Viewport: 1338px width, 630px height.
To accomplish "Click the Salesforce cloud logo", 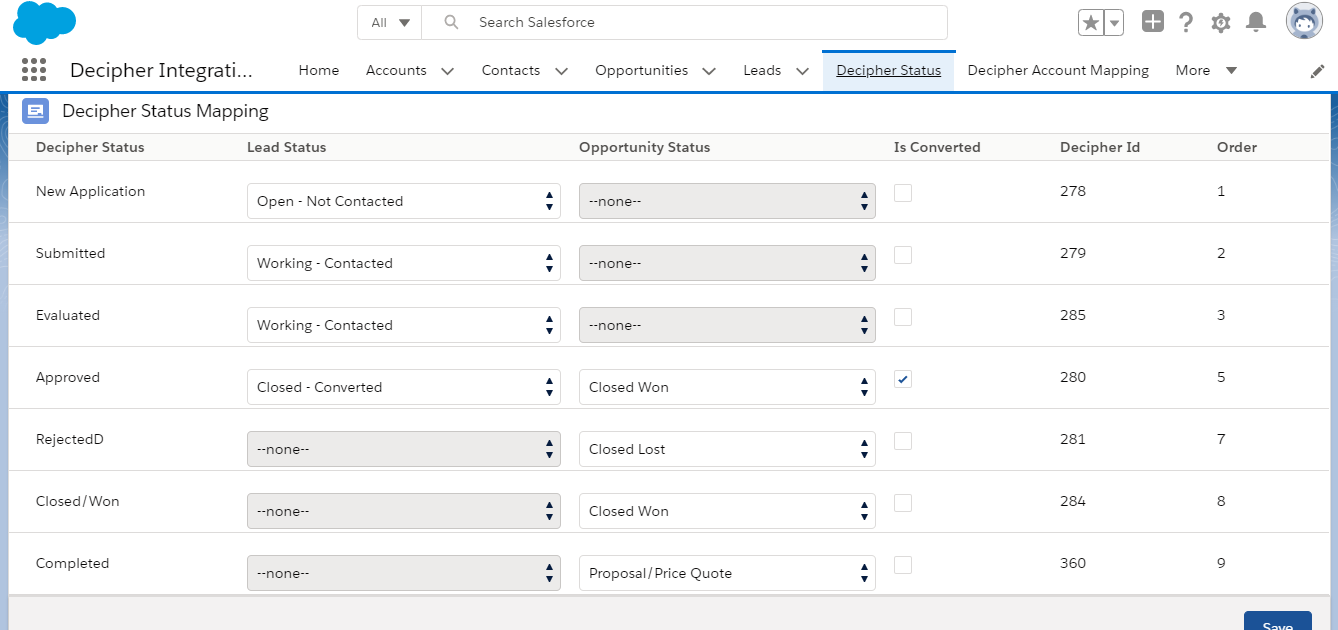I will pyautogui.click(x=45, y=22).
